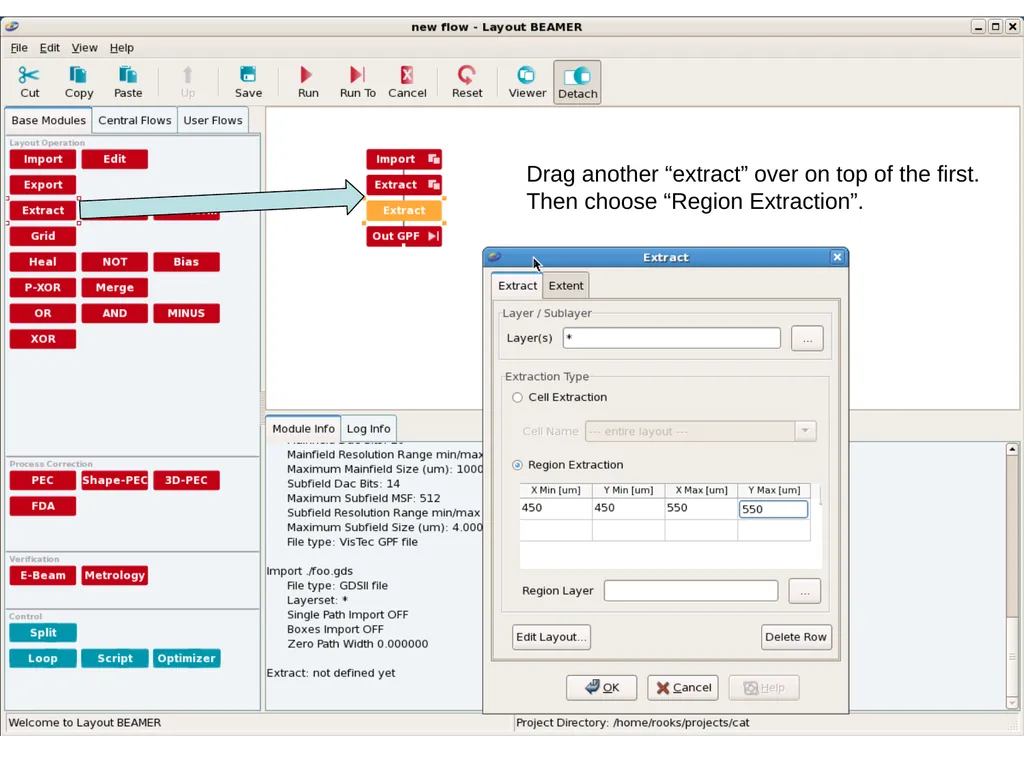Click the Y Min cell showing 450
Image resolution: width=1024 pixels, height=768 pixels.
point(628,508)
